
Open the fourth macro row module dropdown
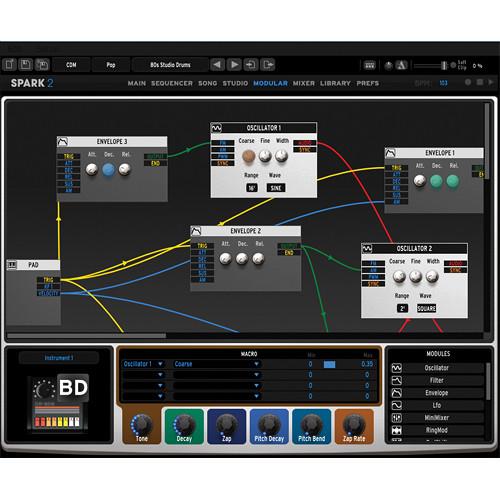point(143,396)
